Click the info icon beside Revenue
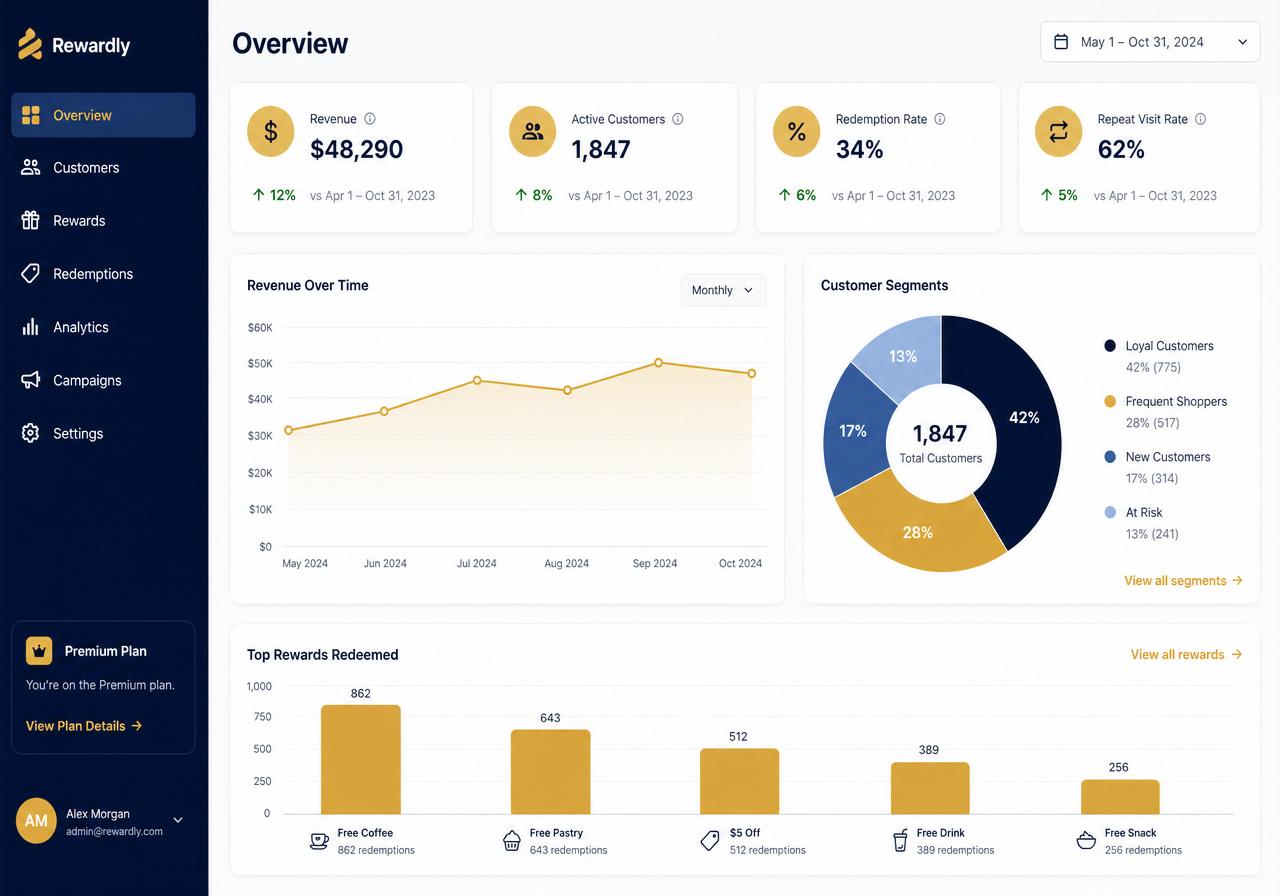Viewport: 1280px width, 896px height. coord(370,119)
